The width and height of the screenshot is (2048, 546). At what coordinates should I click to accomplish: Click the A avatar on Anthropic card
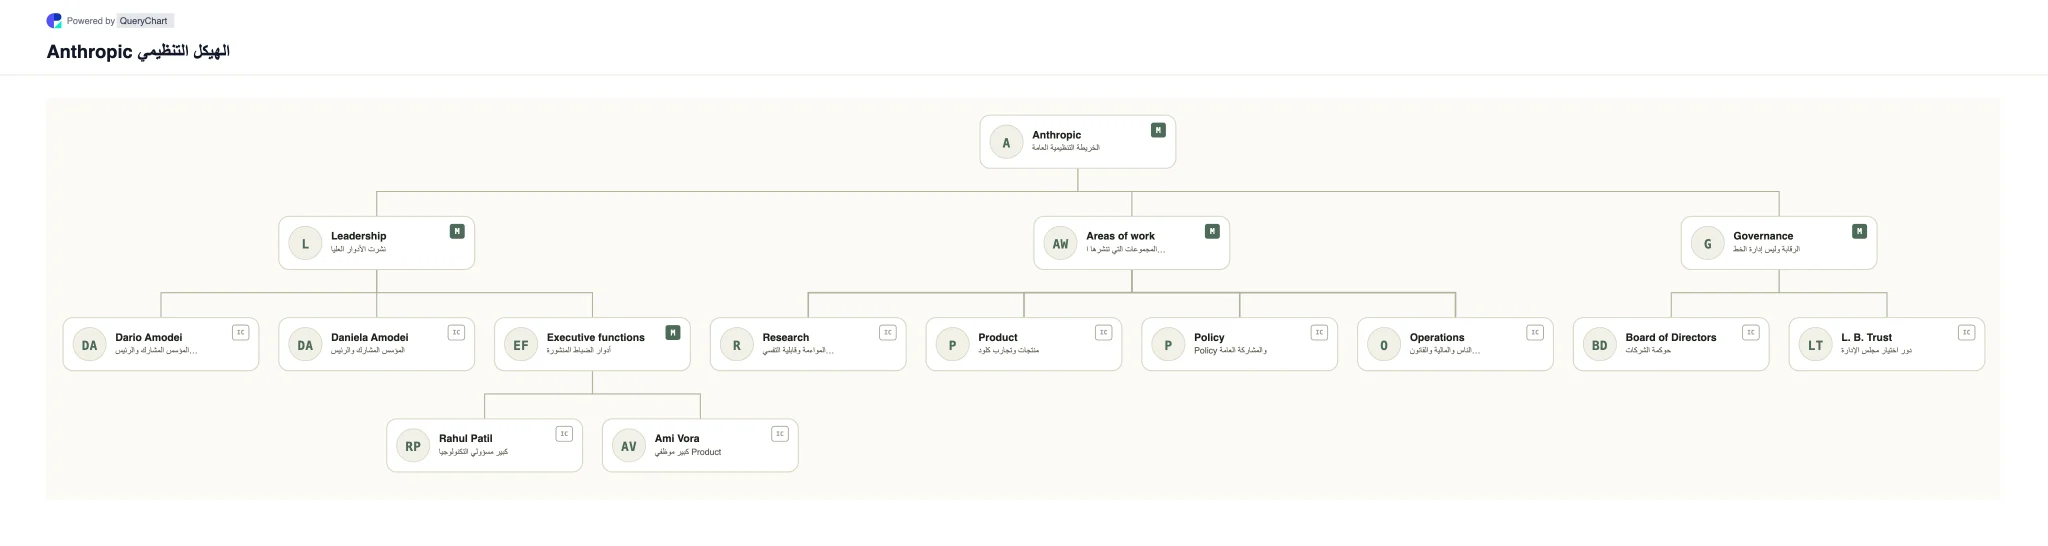(1006, 142)
